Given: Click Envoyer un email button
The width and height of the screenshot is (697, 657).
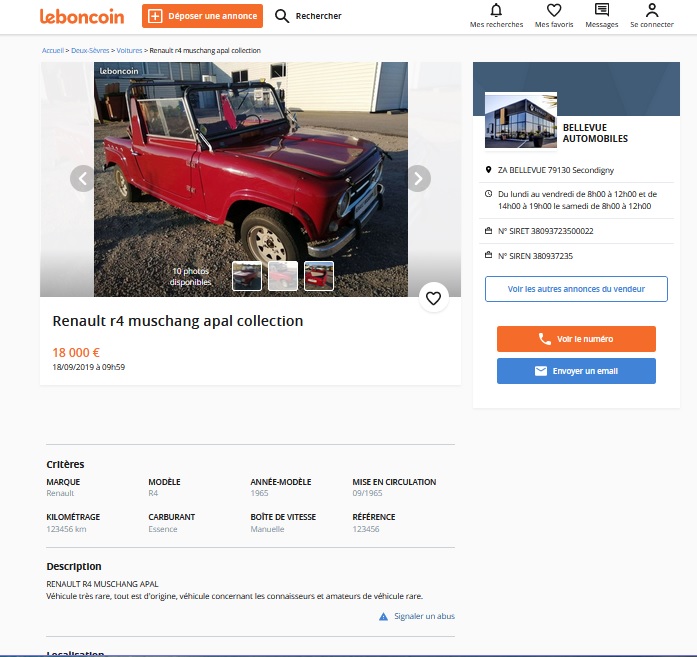Looking at the screenshot, I should (576, 371).
